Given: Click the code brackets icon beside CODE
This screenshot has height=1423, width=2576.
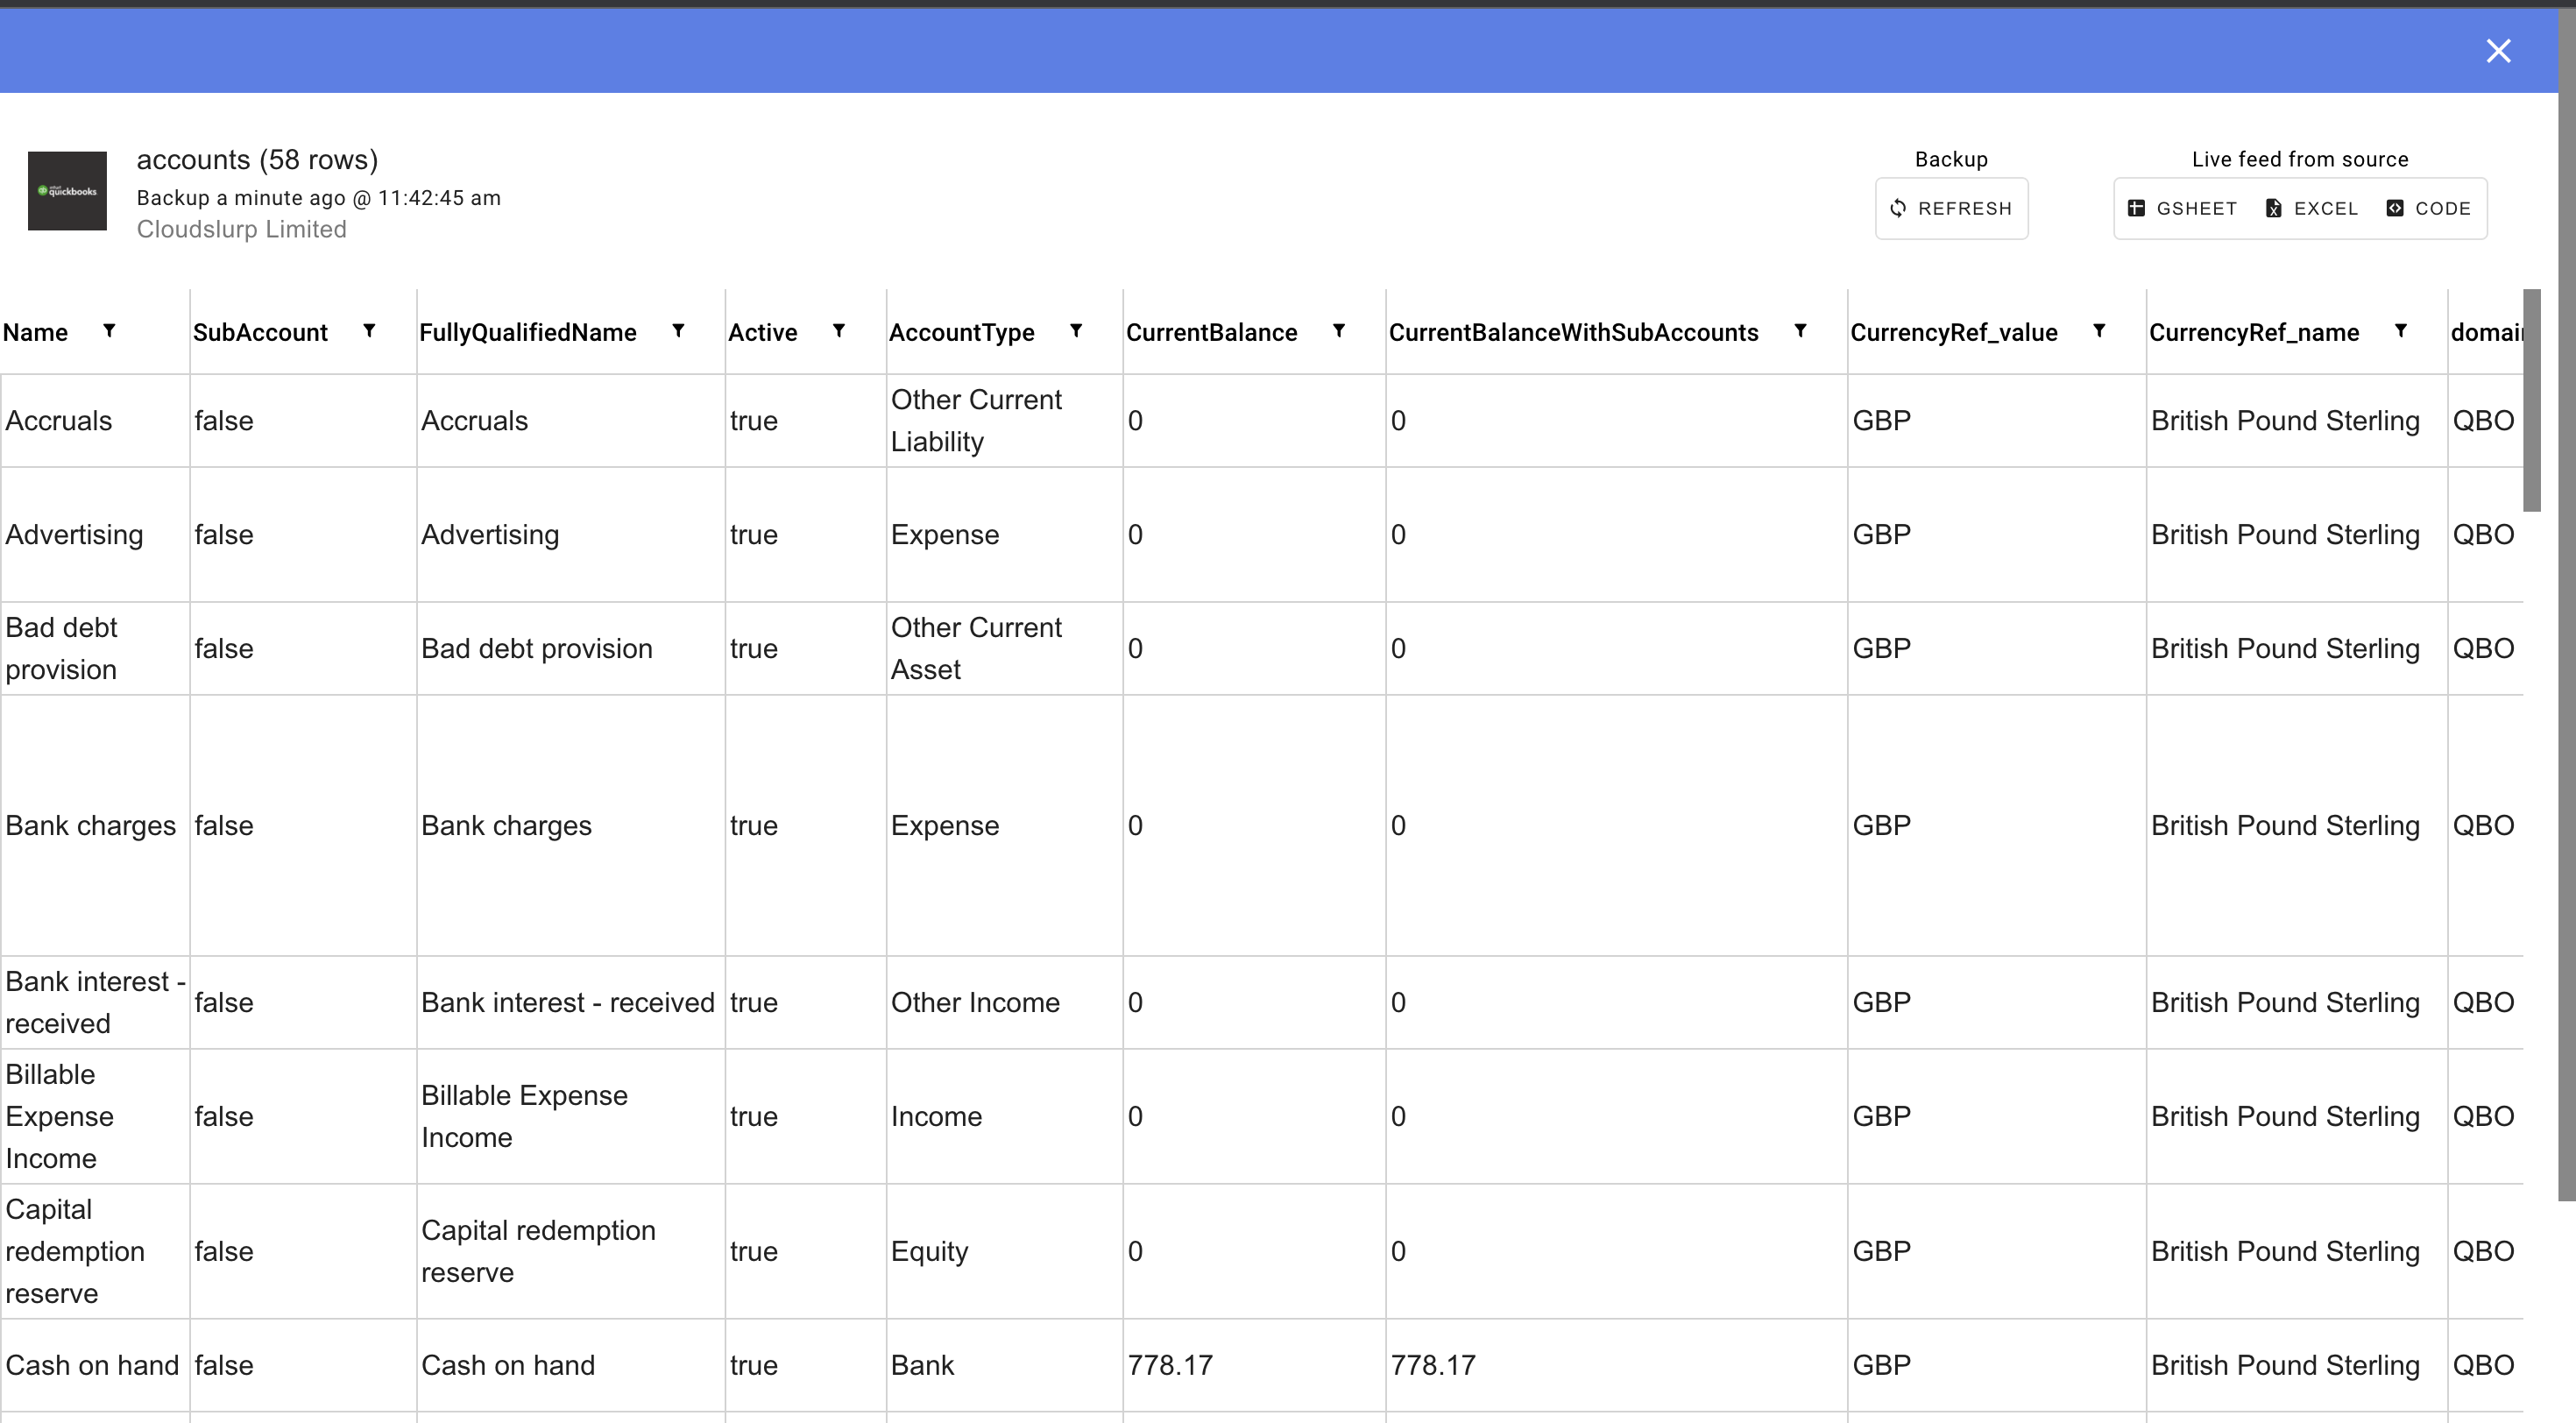Looking at the screenshot, I should point(2396,208).
